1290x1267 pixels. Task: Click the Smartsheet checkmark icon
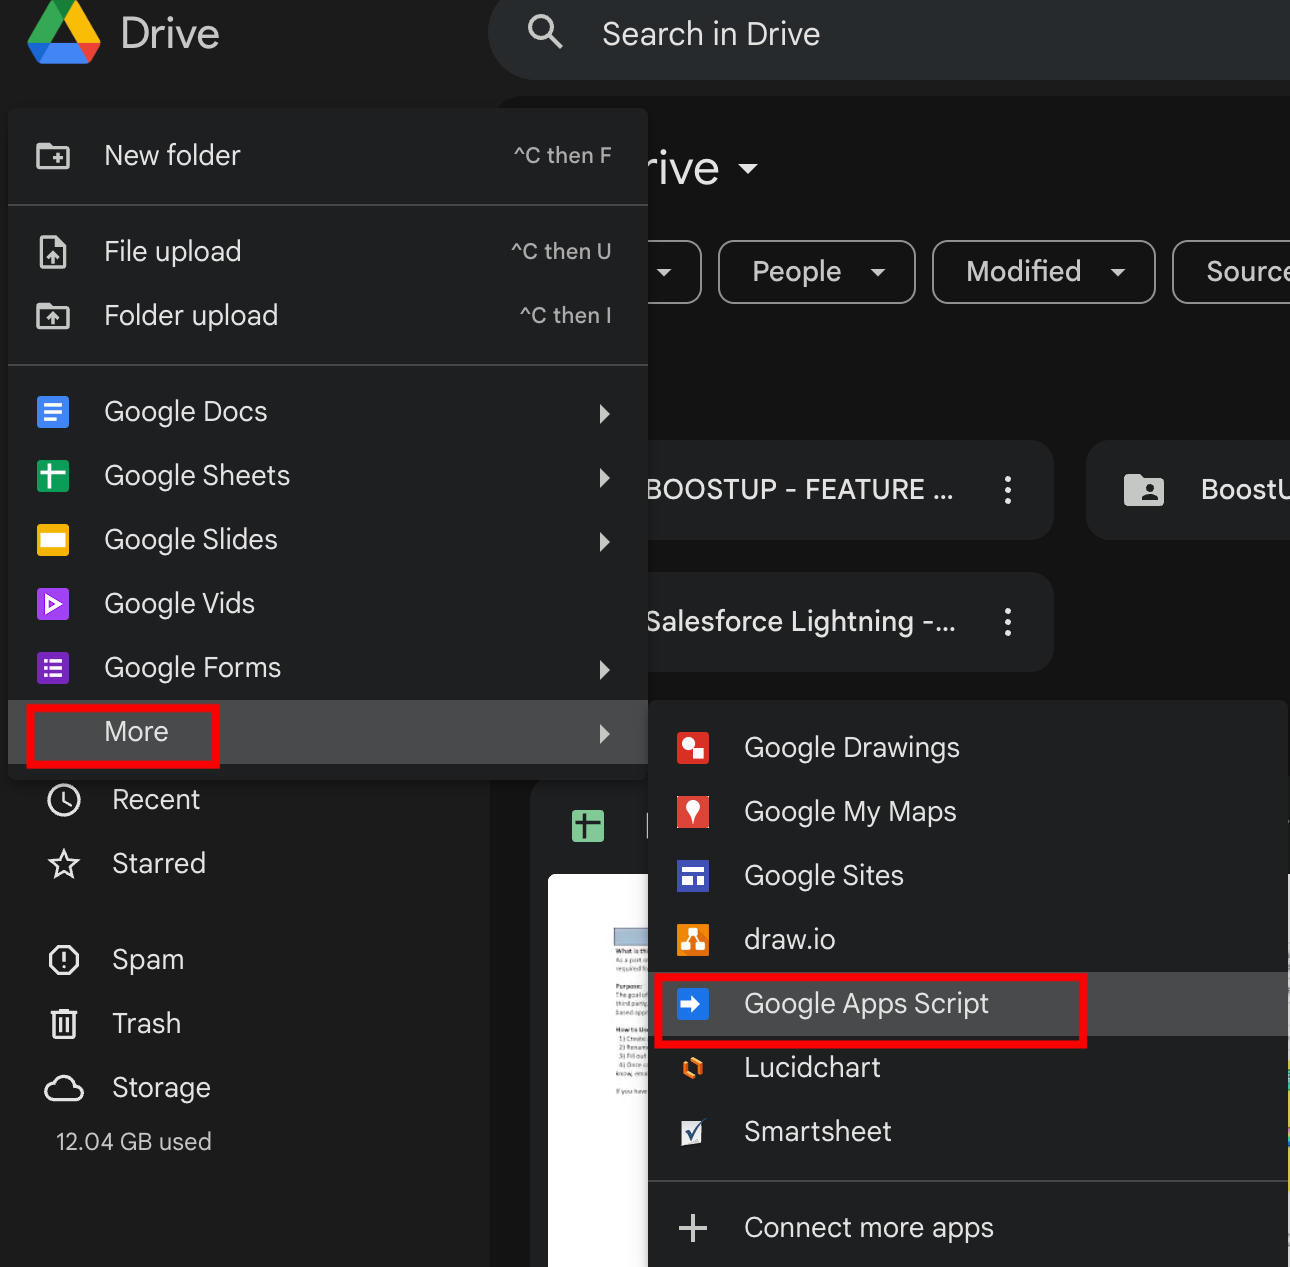[x=693, y=1132]
